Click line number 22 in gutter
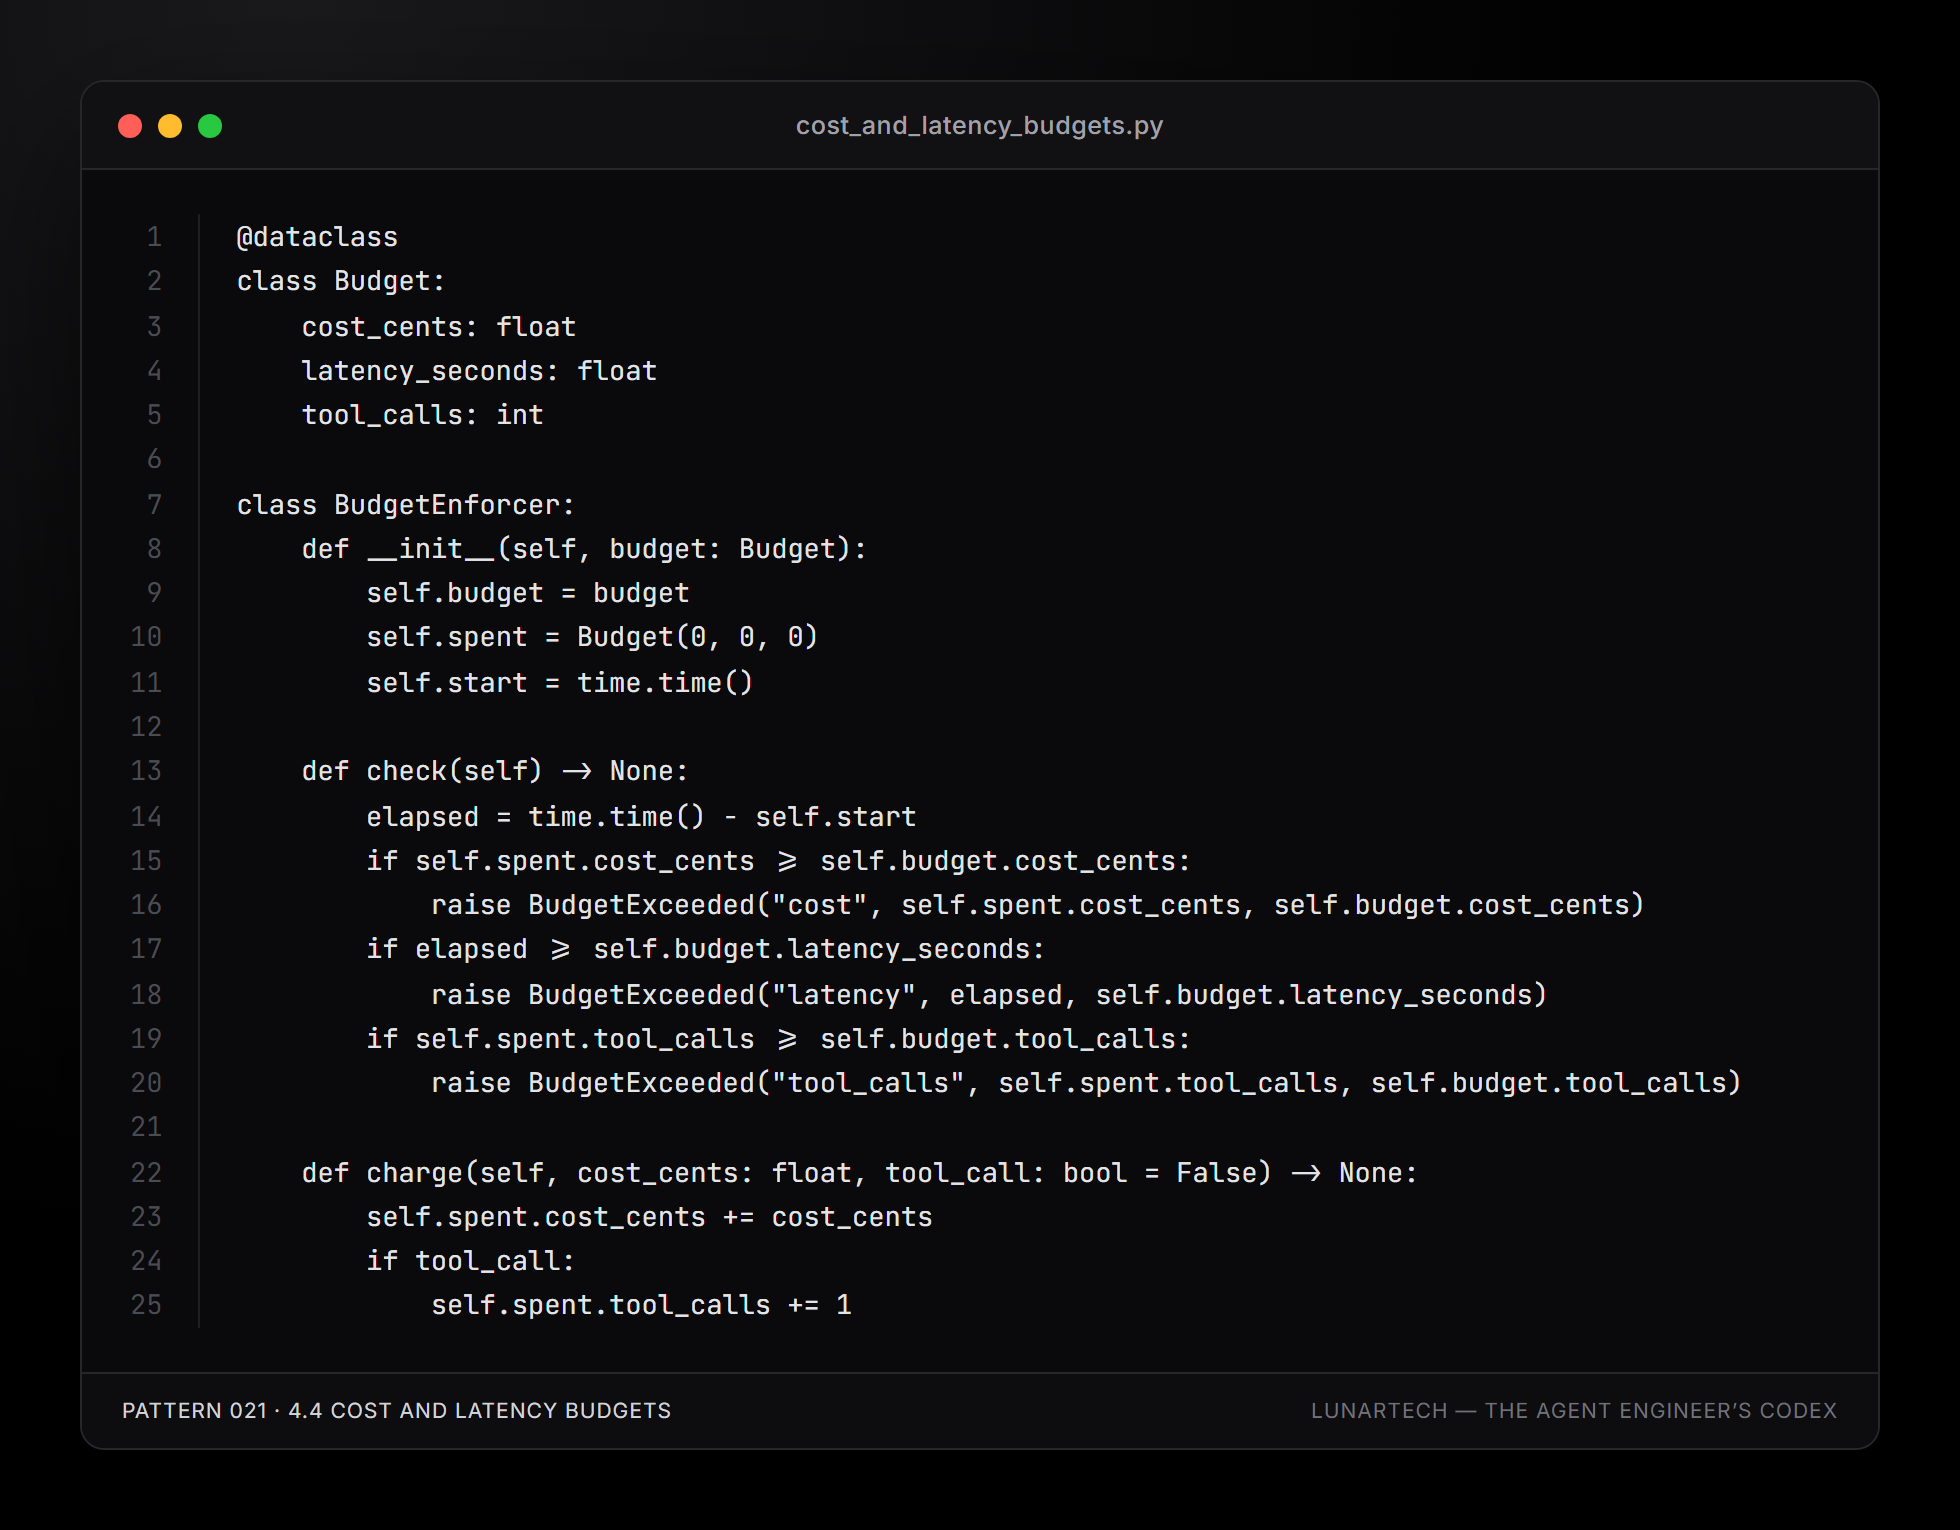 pyautogui.click(x=146, y=1173)
